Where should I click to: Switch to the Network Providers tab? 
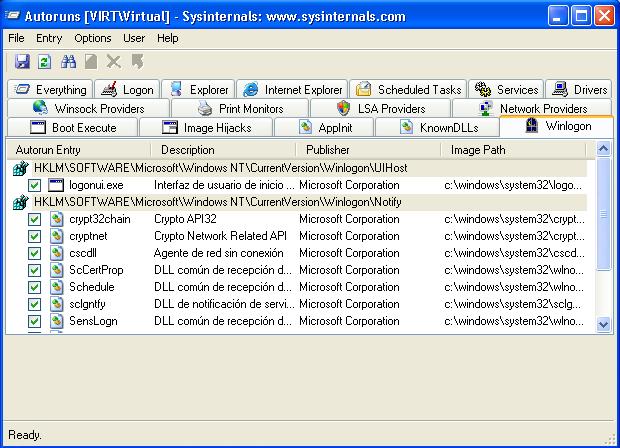[x=532, y=108]
